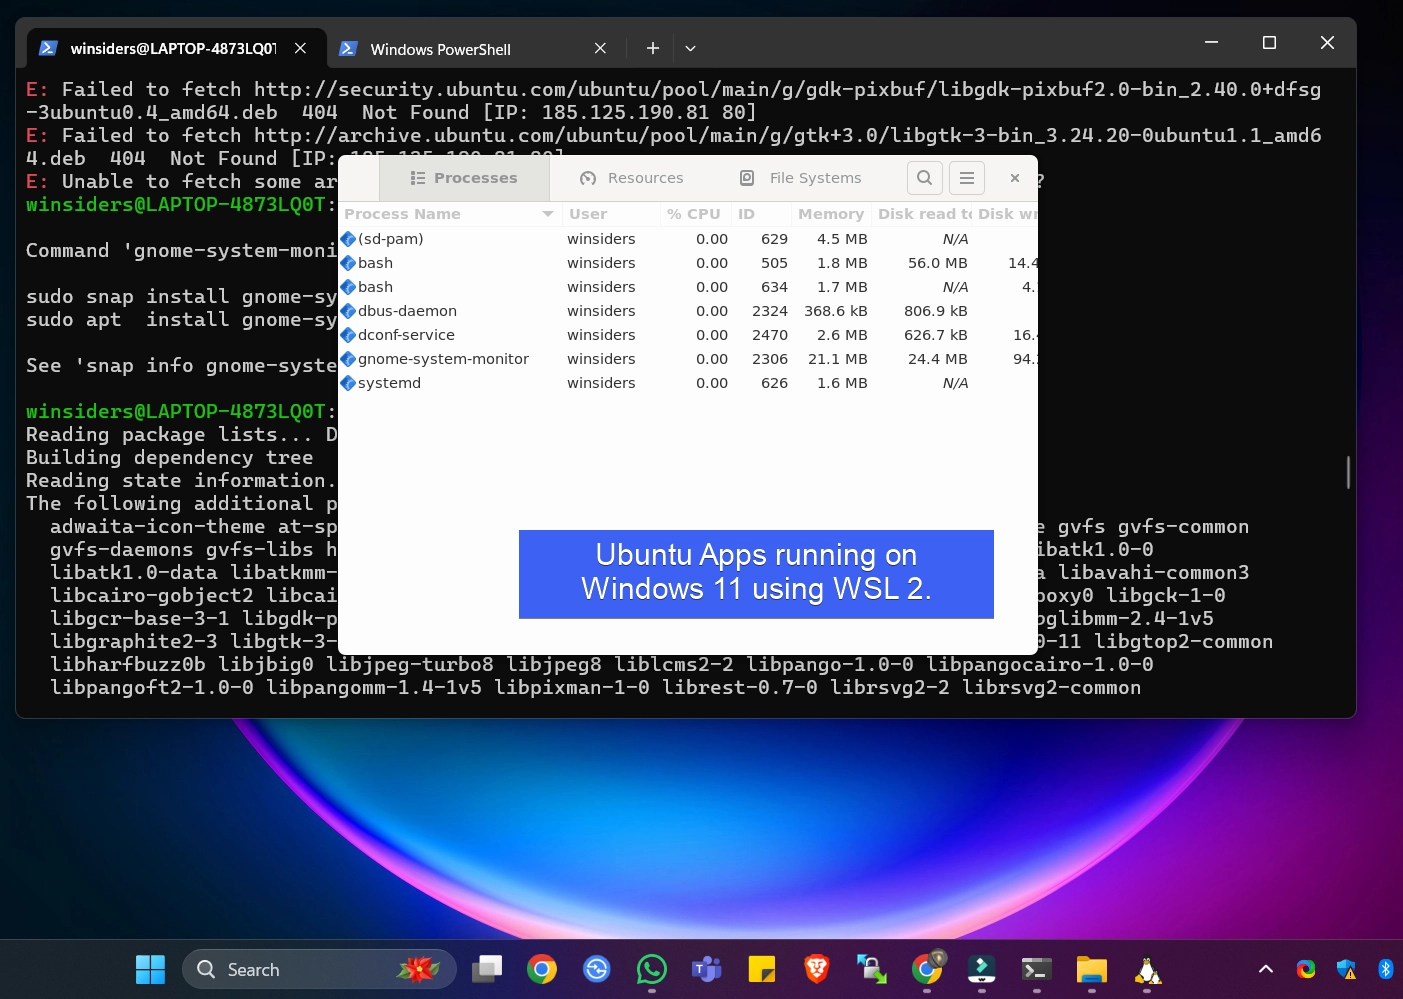The image size is (1403, 999).
Task: Open Bluetooth from the system tray
Action: (1386, 969)
